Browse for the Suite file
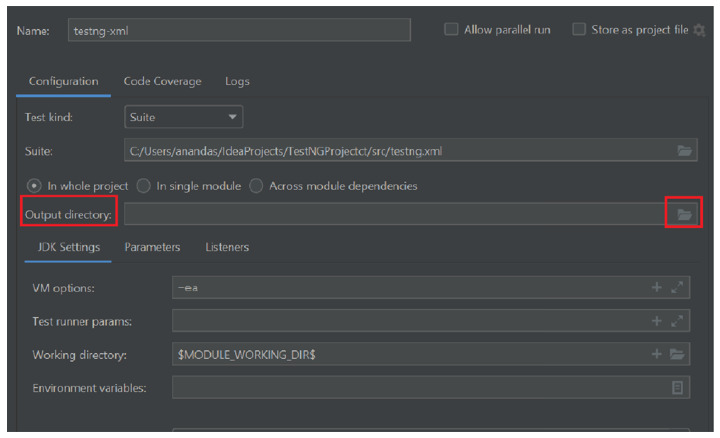The width and height of the screenshot is (720, 438). [x=684, y=151]
